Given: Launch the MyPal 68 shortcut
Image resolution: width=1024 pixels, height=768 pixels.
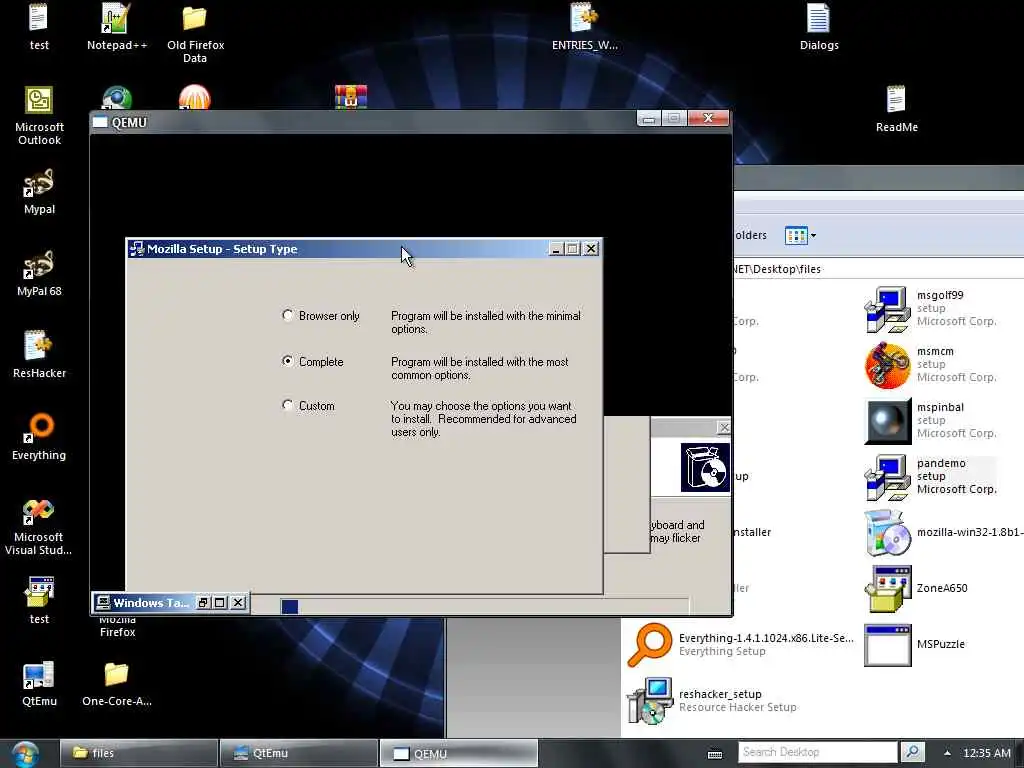Looking at the screenshot, I should pos(39,273).
